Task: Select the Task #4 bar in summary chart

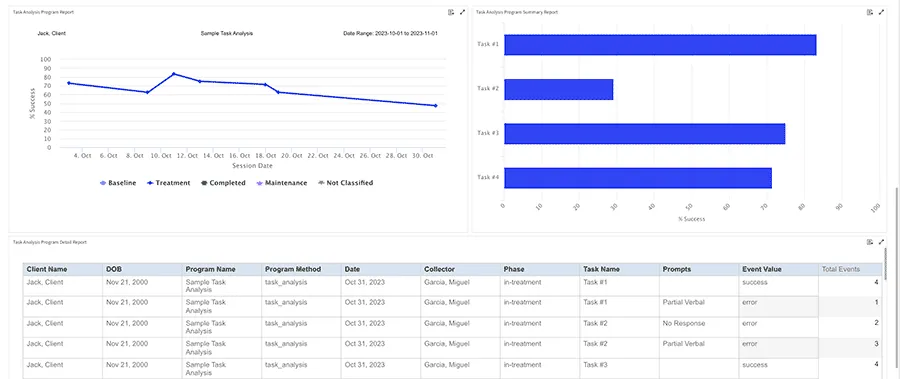Action: tap(638, 178)
